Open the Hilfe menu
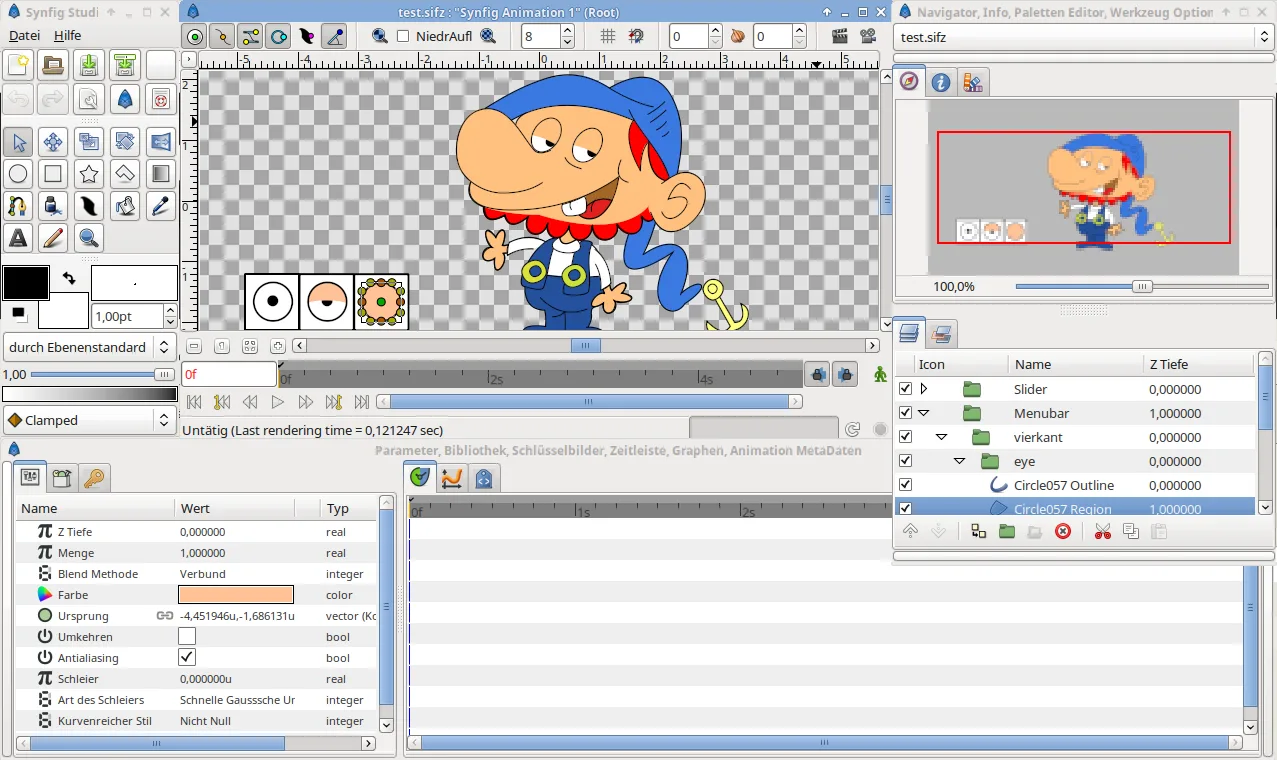 [68, 35]
